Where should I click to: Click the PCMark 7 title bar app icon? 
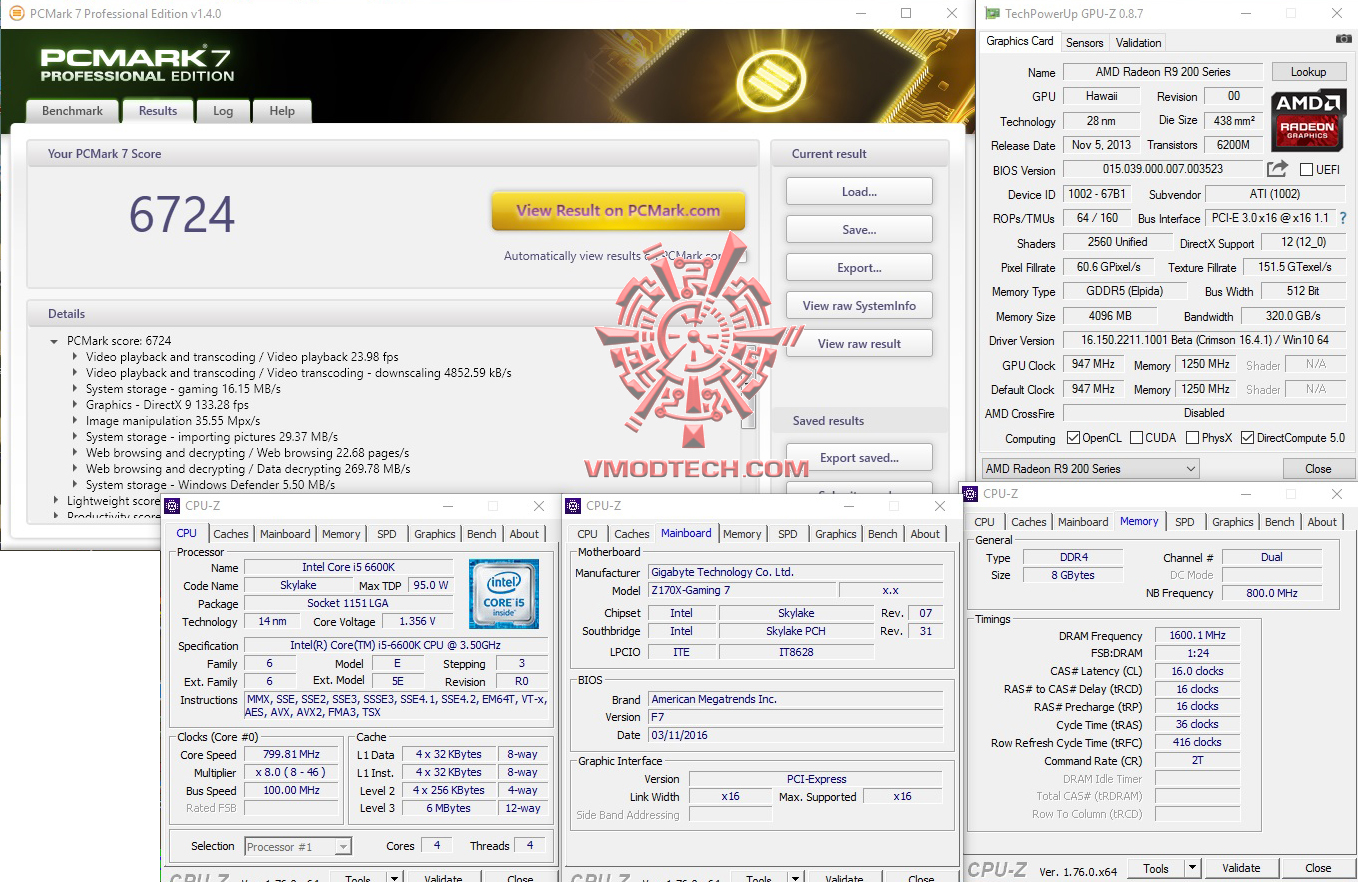coord(16,14)
